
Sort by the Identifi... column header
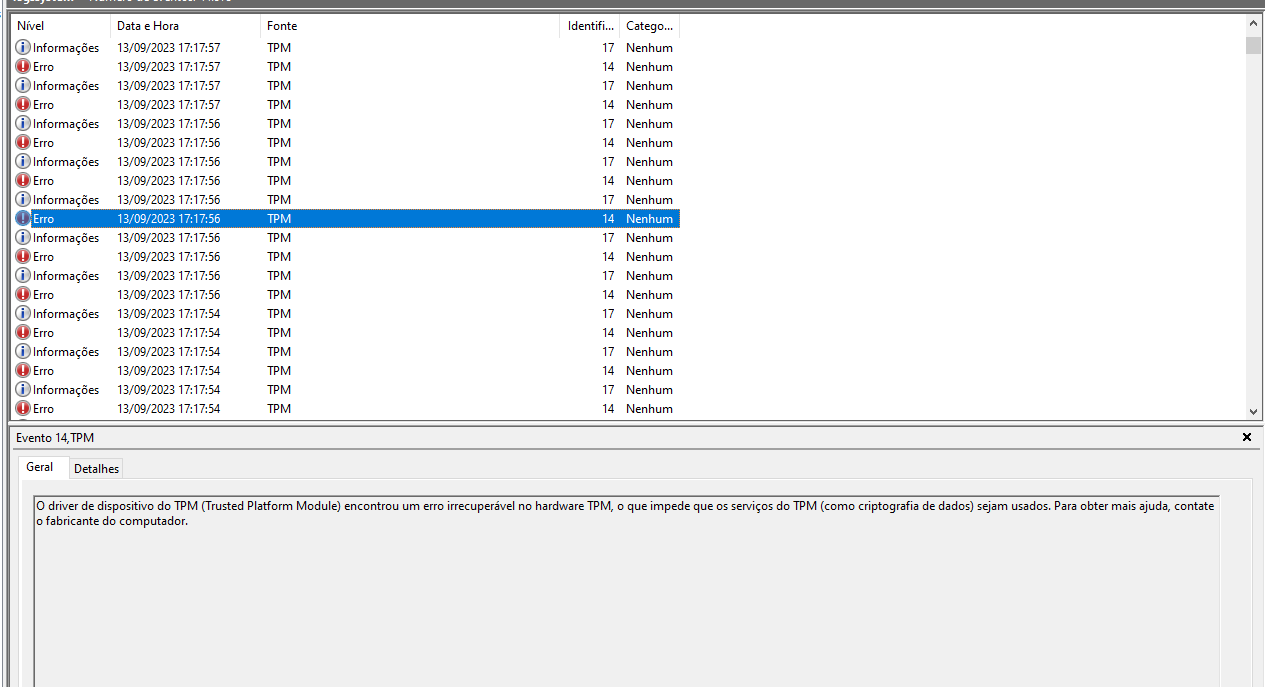(590, 26)
